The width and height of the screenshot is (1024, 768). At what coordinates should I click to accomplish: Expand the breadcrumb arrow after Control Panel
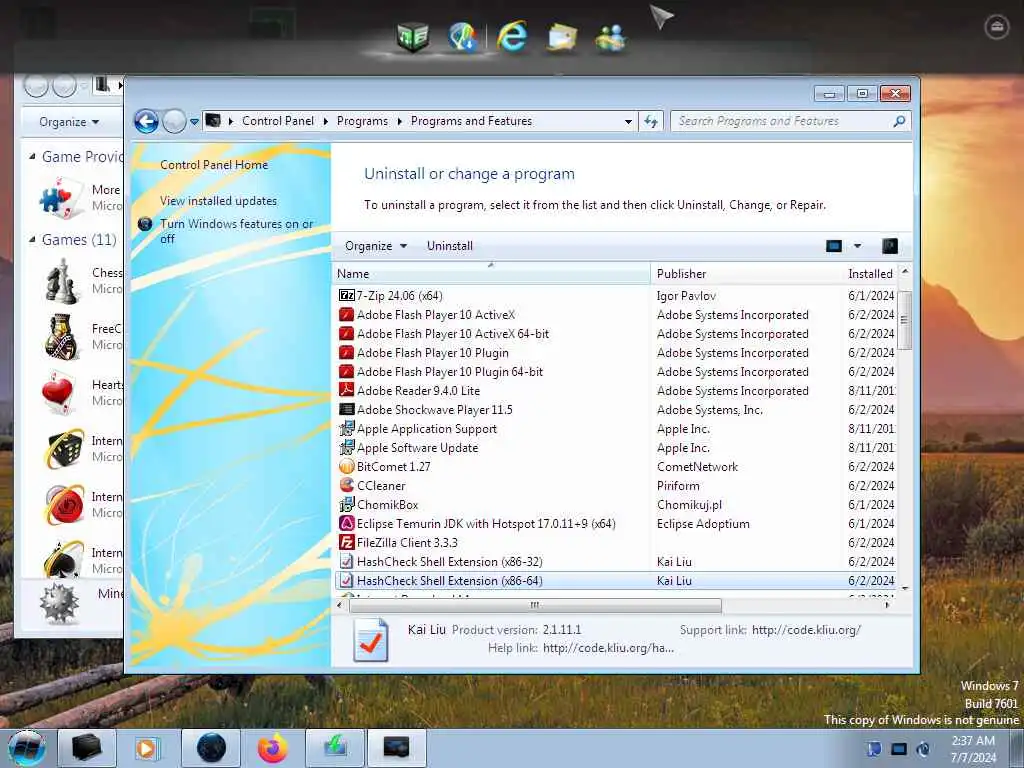click(x=325, y=121)
